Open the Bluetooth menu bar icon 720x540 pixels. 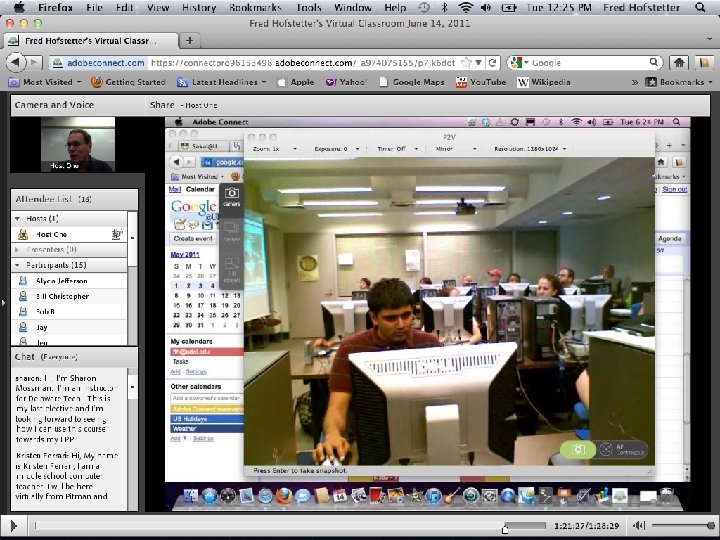(444, 7)
